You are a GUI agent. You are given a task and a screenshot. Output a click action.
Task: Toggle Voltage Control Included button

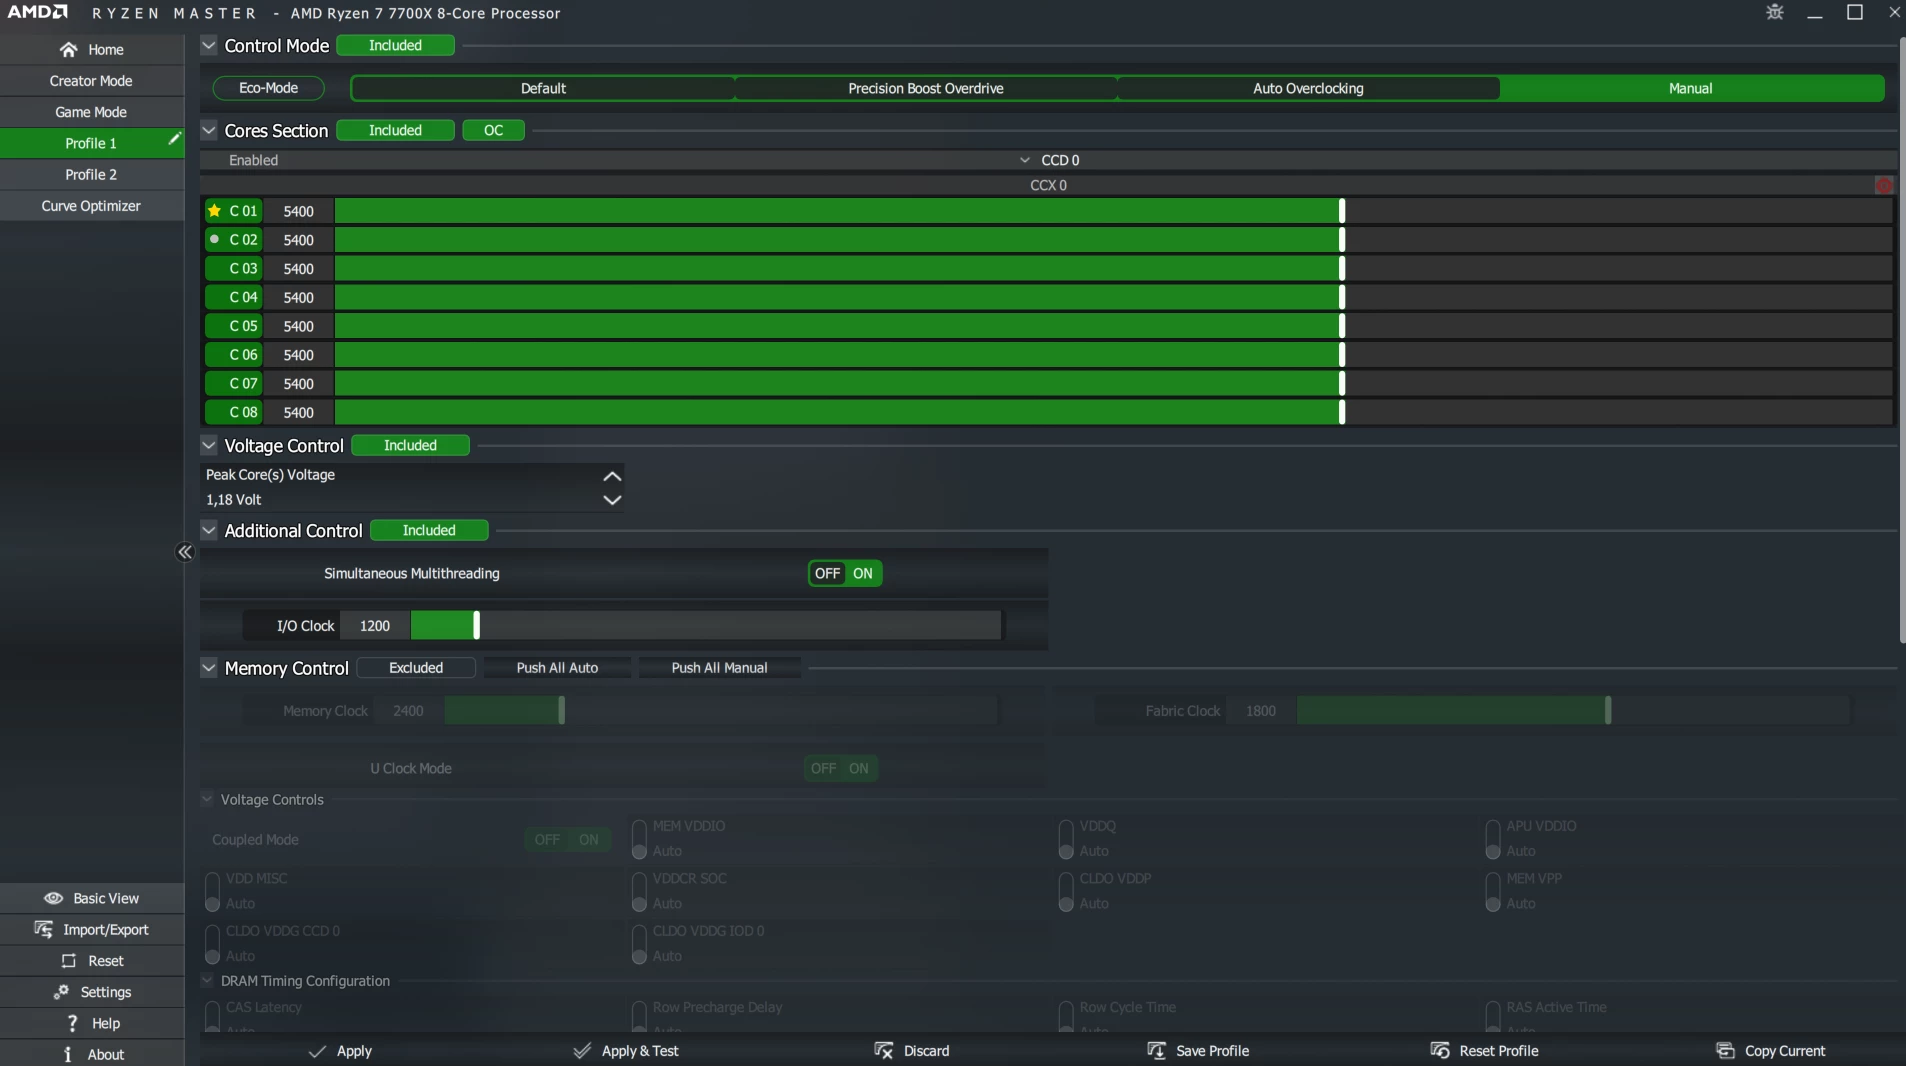pos(410,445)
